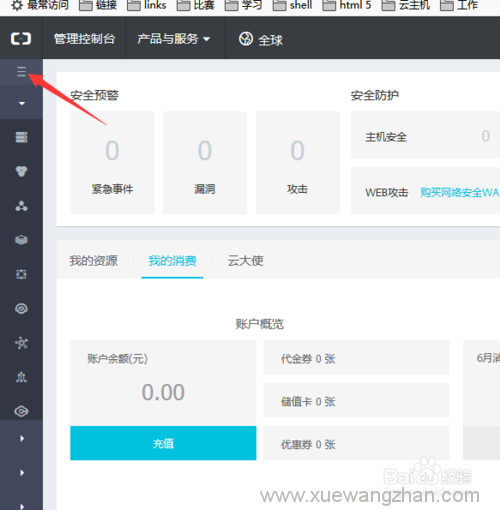Viewport: 500px width, 510px height.
Task: Select the 全球 region label
Action: pos(270,40)
